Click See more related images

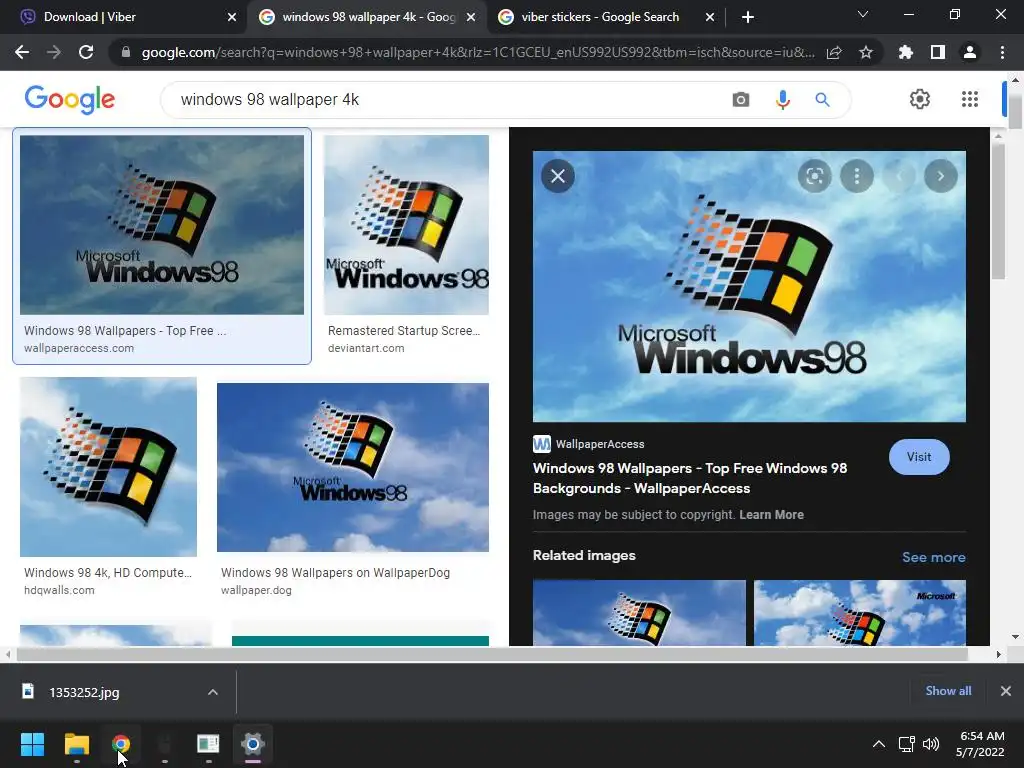click(x=933, y=557)
